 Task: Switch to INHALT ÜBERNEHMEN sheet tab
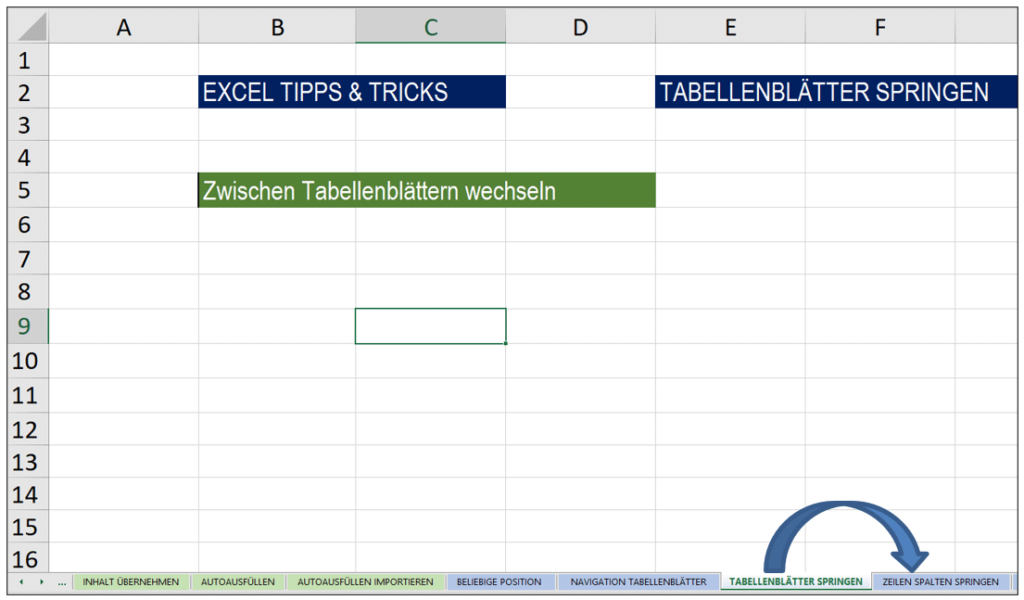click(131, 582)
